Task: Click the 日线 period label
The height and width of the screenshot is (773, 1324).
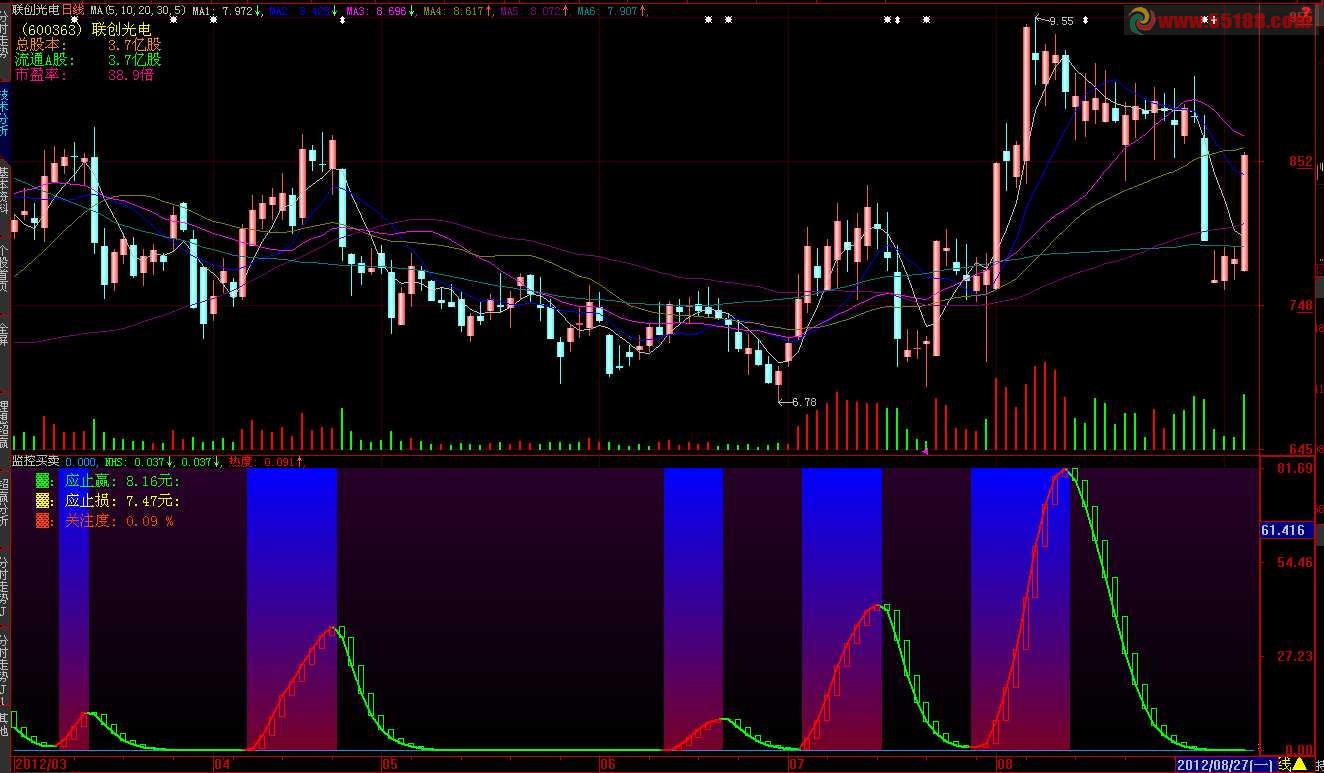Action: (74, 10)
